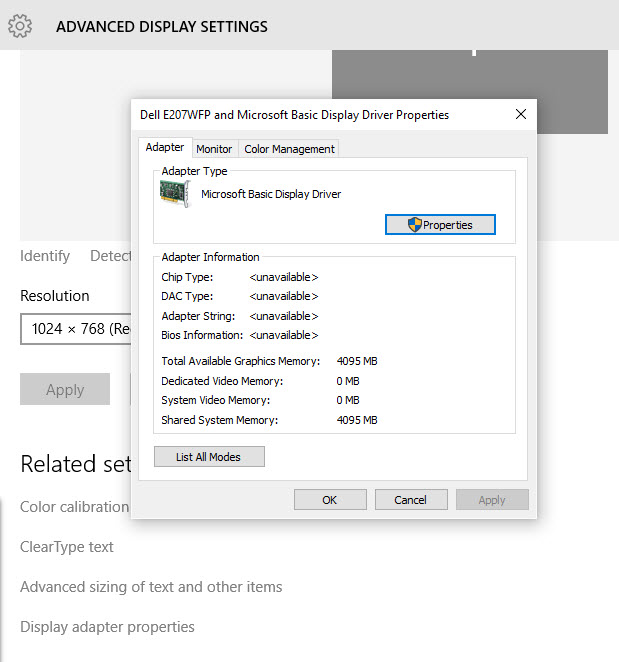619x662 pixels.
Task: Click Chip Type label in Adapter Information
Action: coord(187,277)
